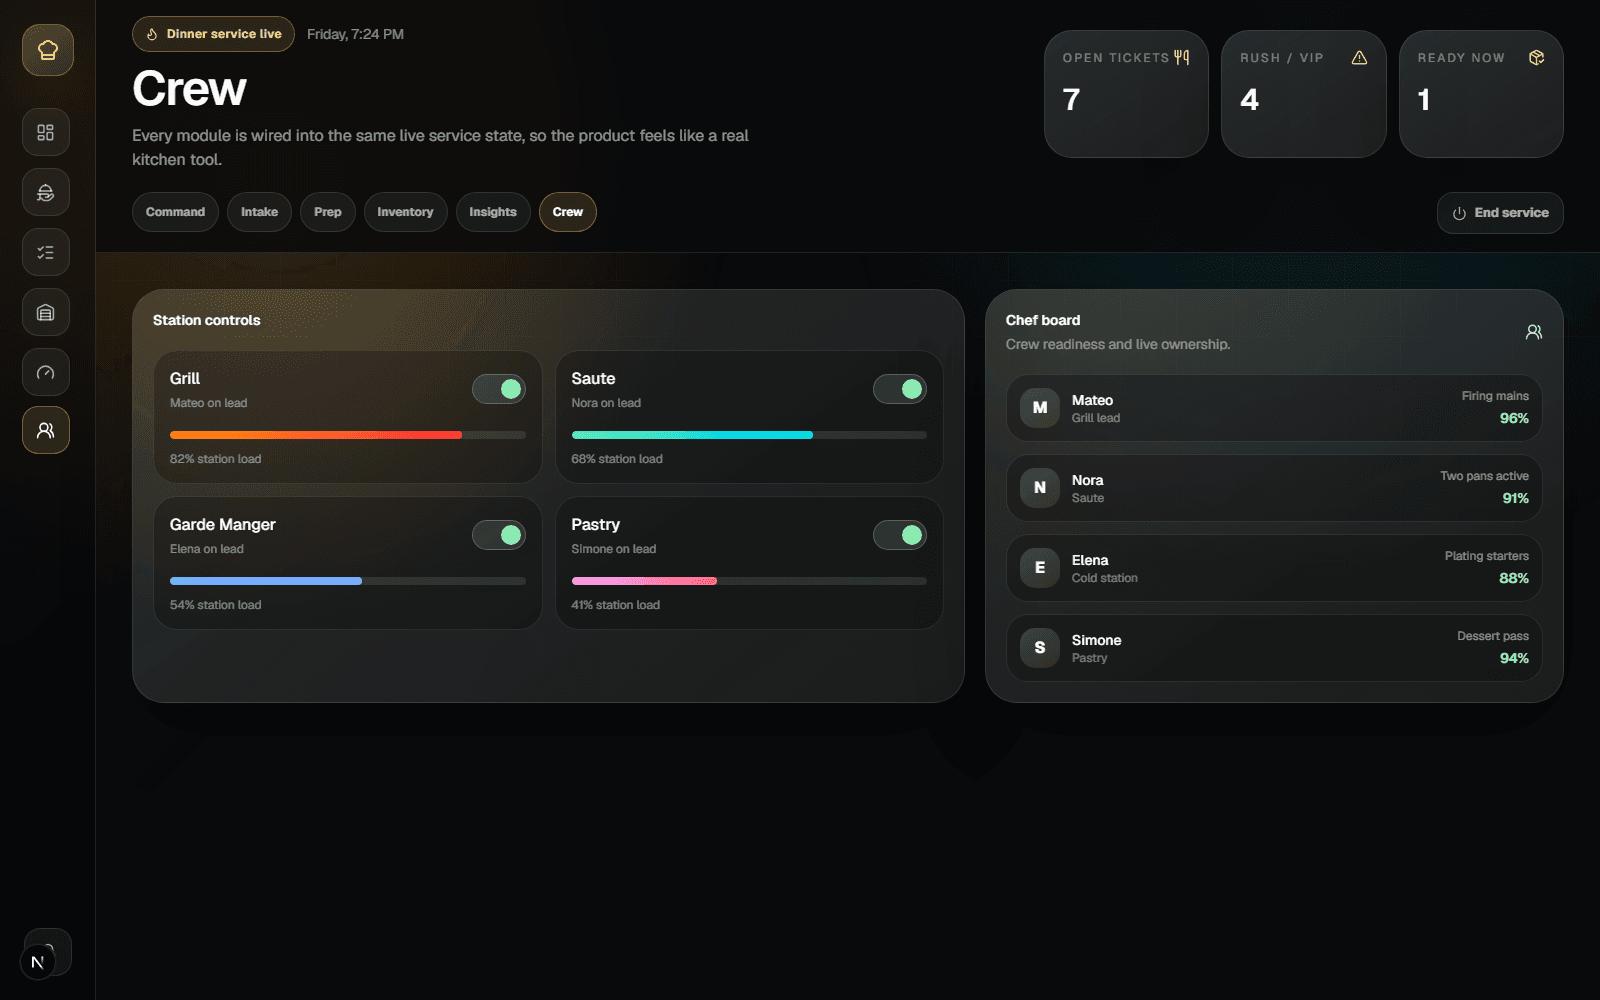
Task: Open the intake dish sidebar icon
Action: 46,192
